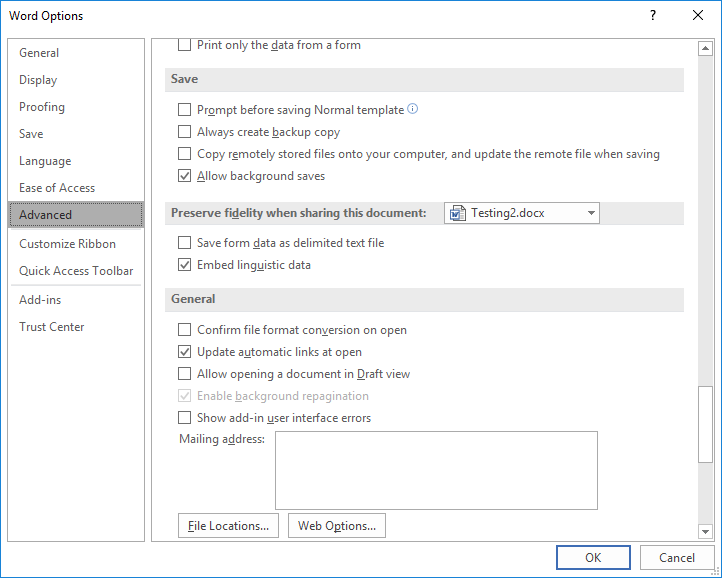Screen dimensions: 722x578
Task: Open the Testing2.docx document dropdown
Action: 591,213
